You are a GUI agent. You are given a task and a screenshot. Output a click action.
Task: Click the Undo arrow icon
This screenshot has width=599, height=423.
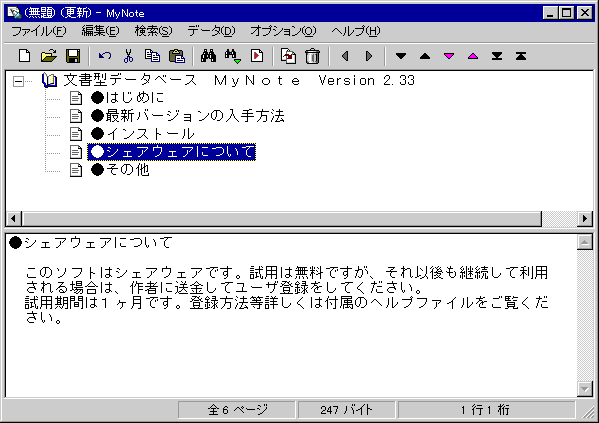pos(105,56)
